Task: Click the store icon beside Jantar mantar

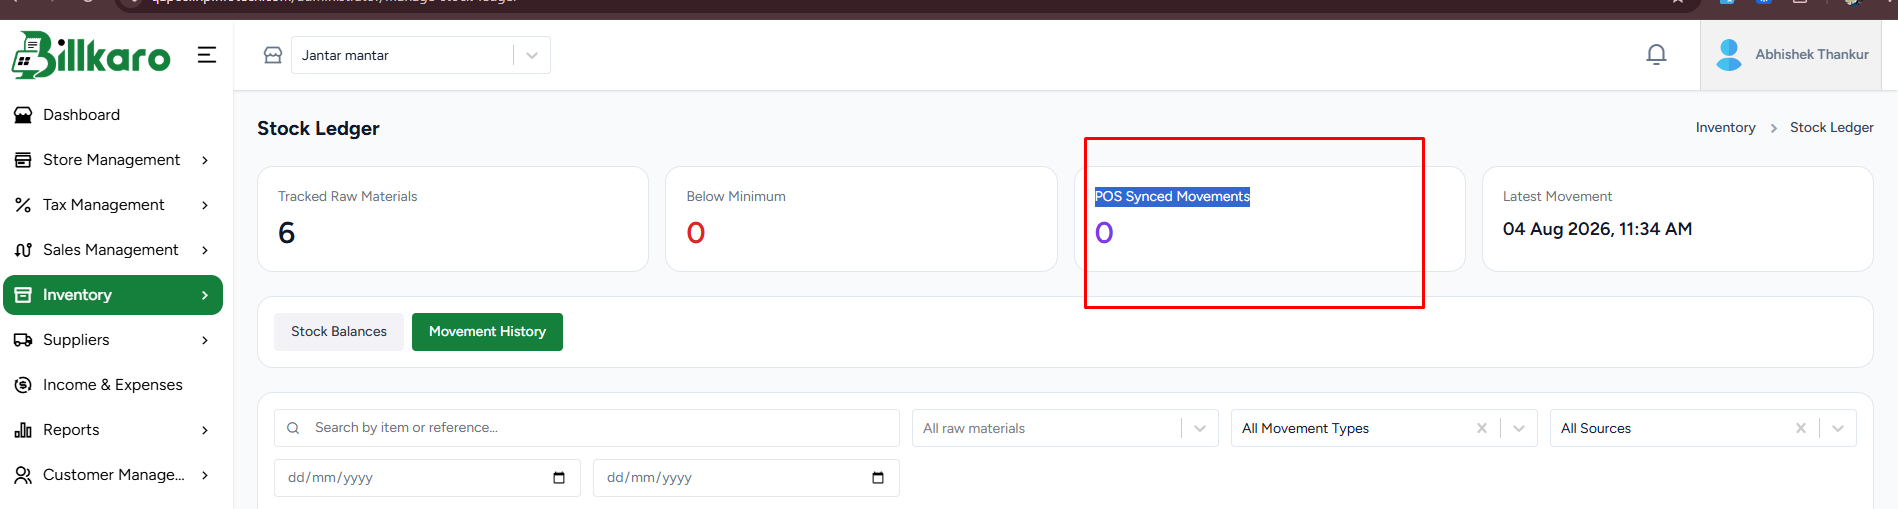Action: [x=273, y=55]
